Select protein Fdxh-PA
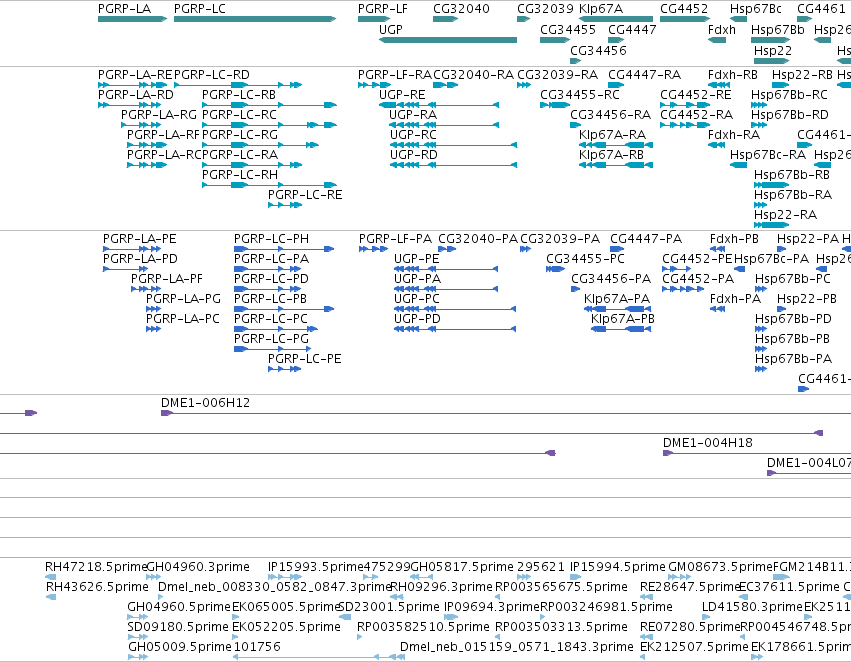Image resolution: width=851 pixels, height=662 pixels. (x=735, y=299)
